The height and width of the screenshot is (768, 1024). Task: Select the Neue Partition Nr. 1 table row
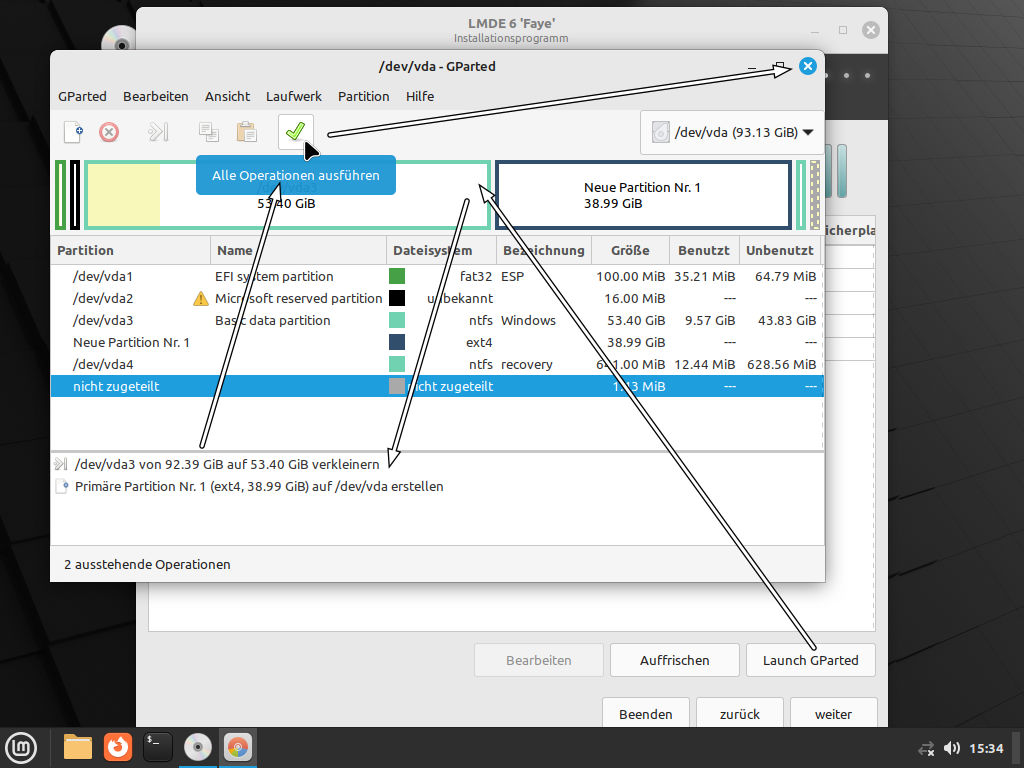coord(437,342)
